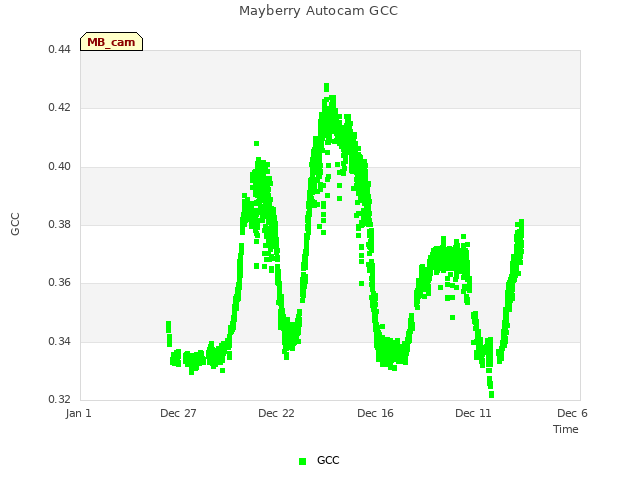
Task: Click the highest data point near 0.43
Action: pyautogui.click(x=327, y=87)
